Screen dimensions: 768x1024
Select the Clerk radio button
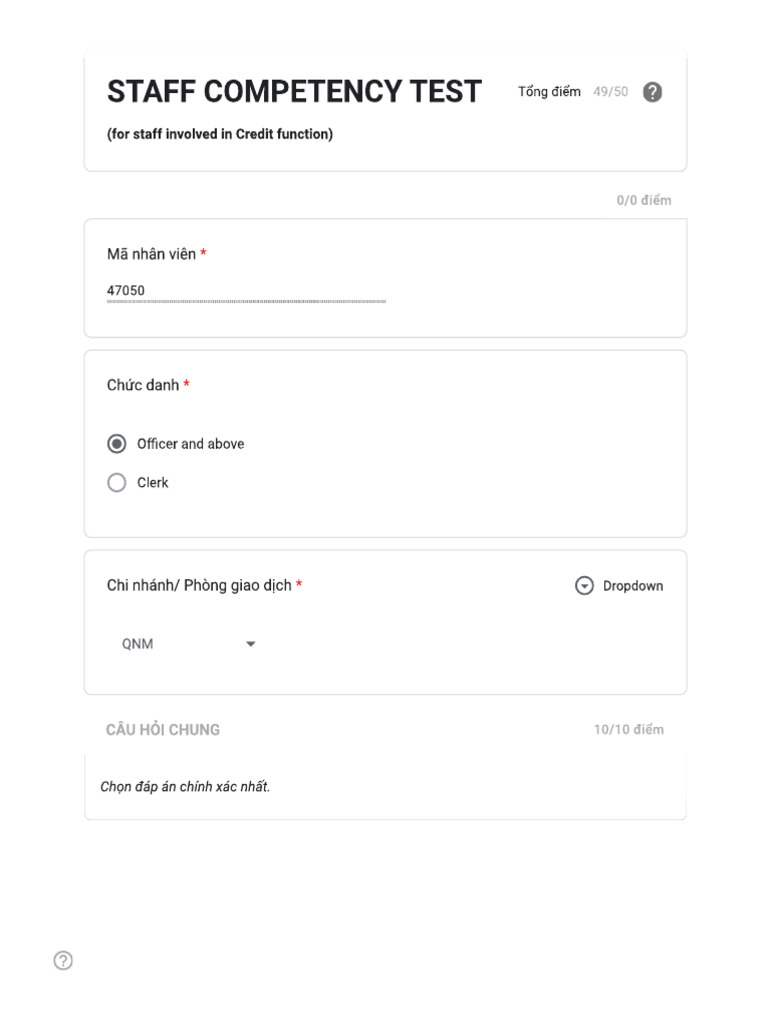point(117,482)
